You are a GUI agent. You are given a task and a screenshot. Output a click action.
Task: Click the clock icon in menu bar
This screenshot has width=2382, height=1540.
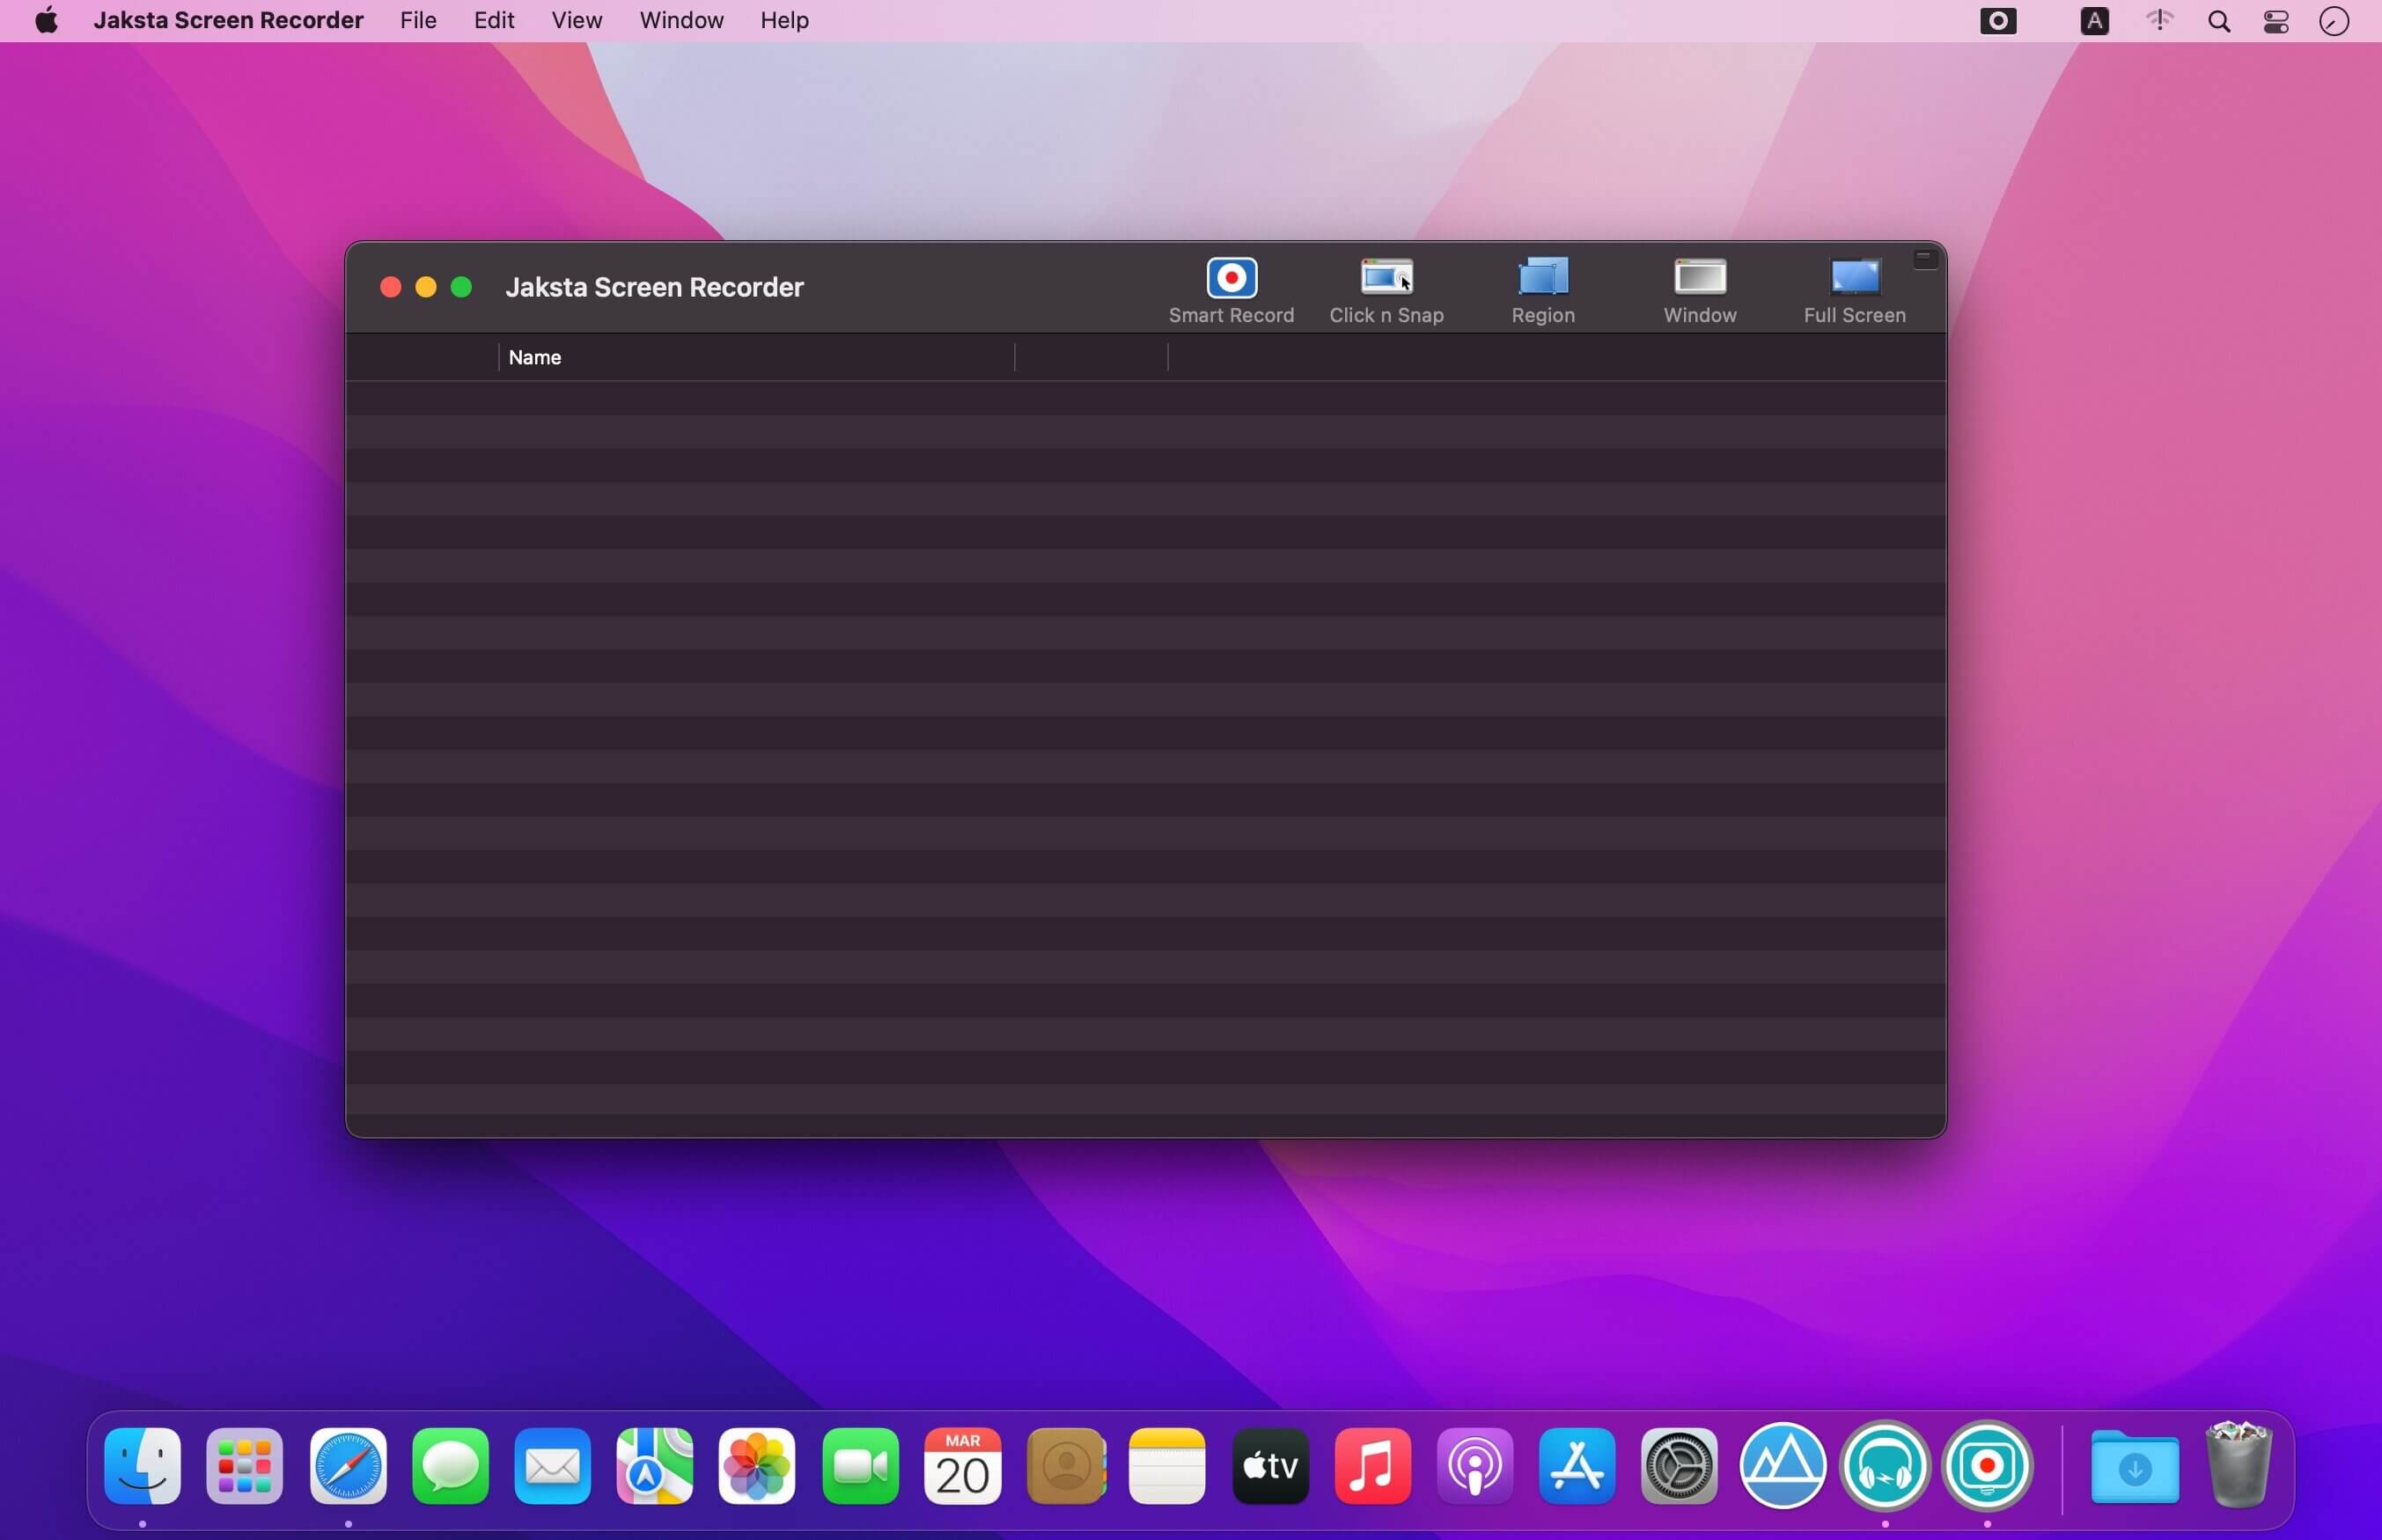[x=2333, y=21]
